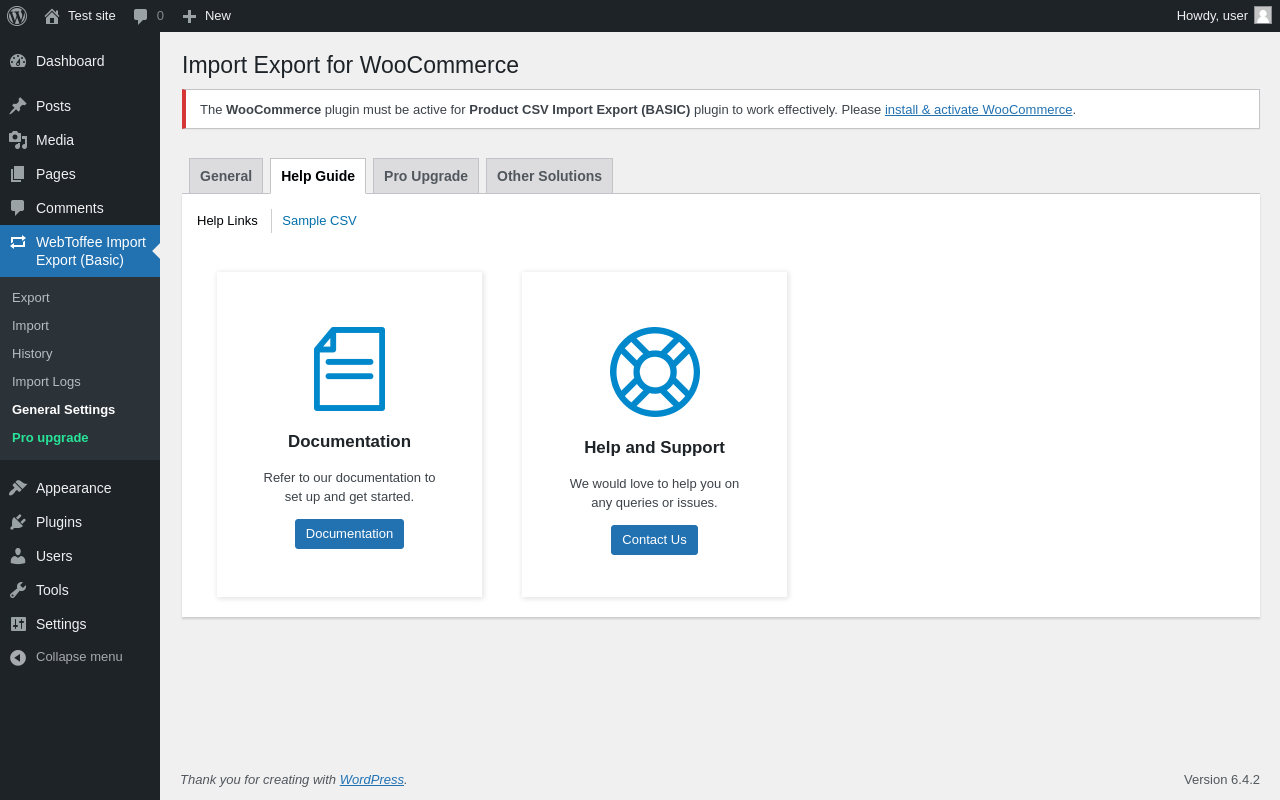Follow the install & activate WooCommerce link
Viewport: 1280px width, 800px height.
coord(978,110)
